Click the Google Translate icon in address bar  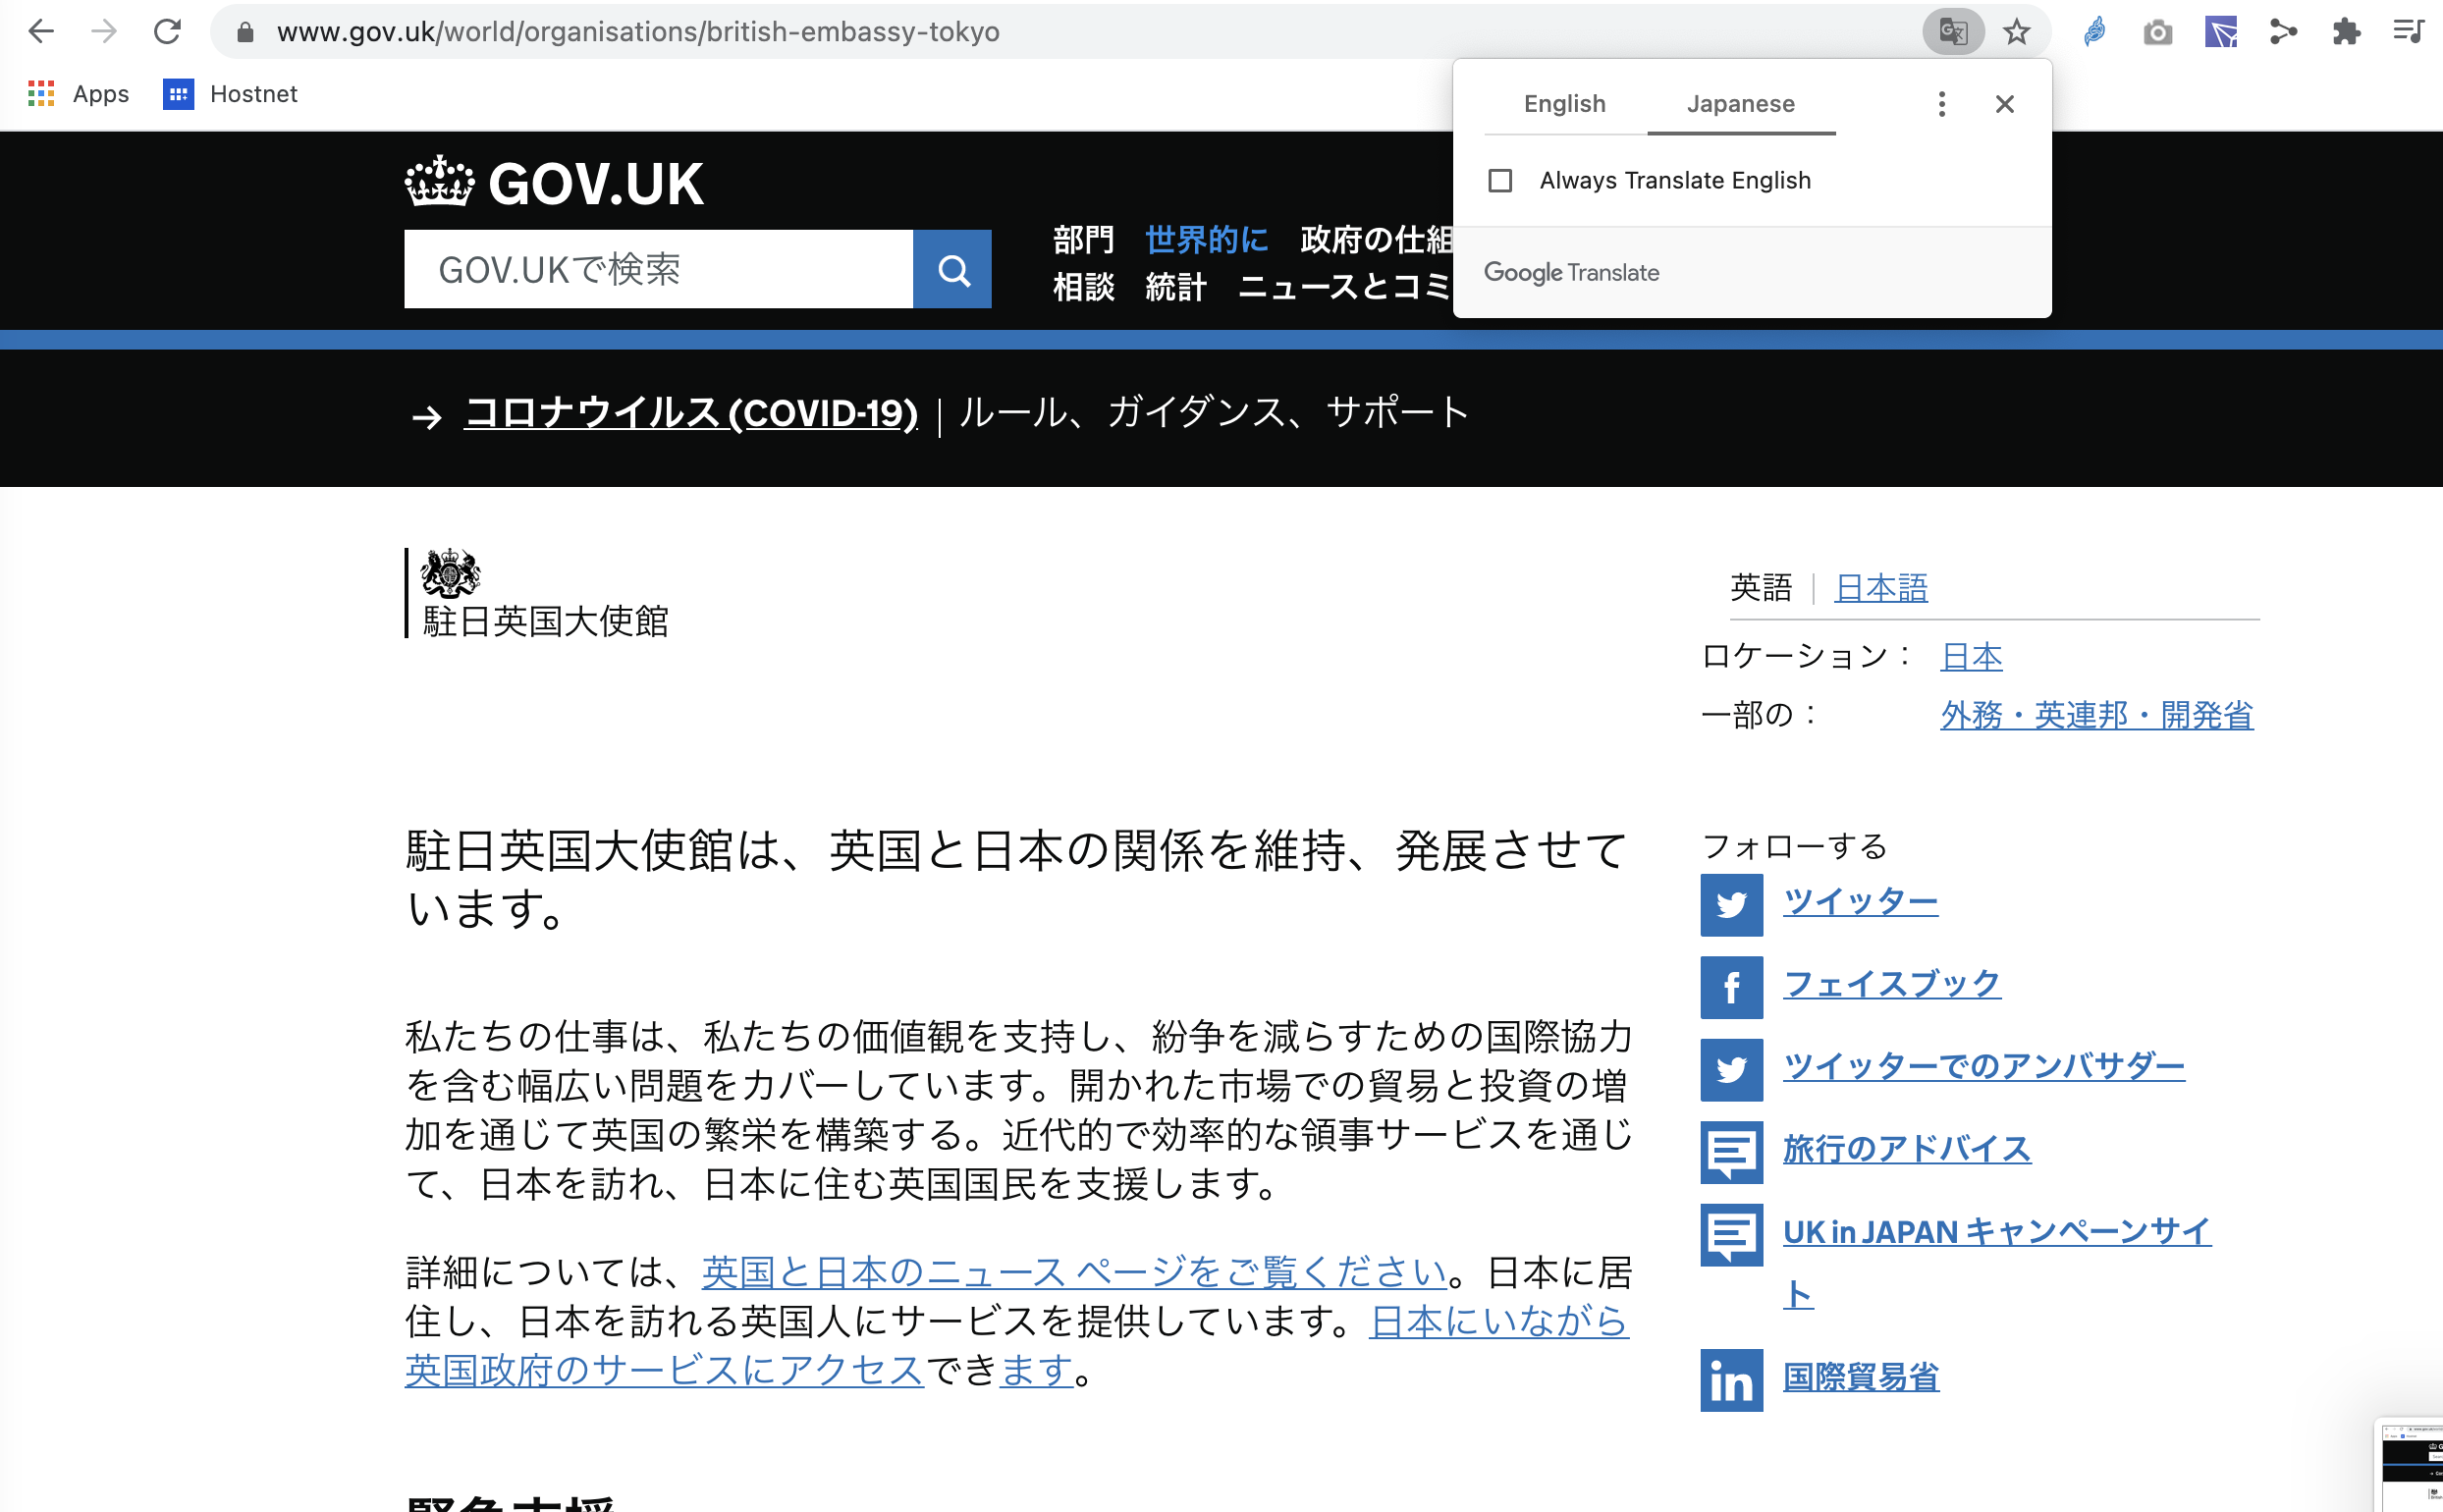1952,32
